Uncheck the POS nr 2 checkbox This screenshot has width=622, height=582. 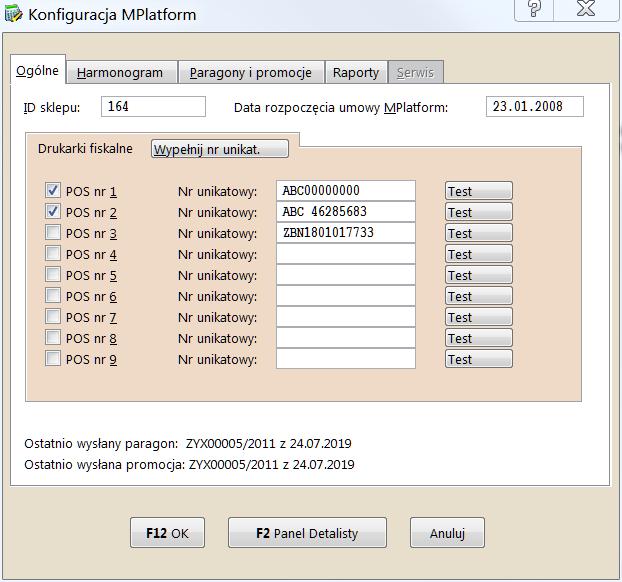coord(53,211)
